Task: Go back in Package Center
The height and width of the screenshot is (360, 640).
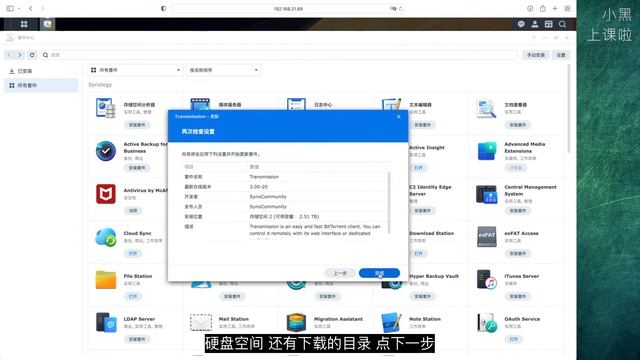Action: pos(9,55)
